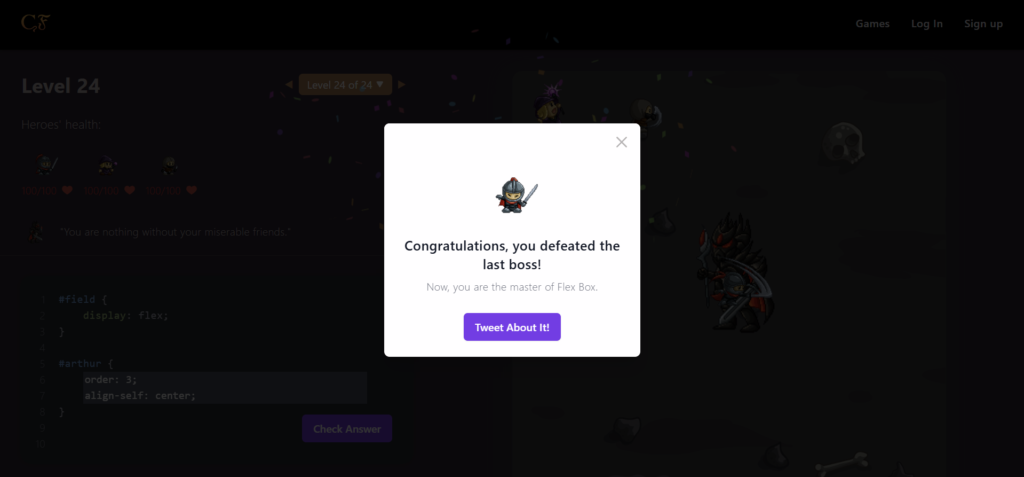Click the Tweet About It! button

click(x=512, y=327)
